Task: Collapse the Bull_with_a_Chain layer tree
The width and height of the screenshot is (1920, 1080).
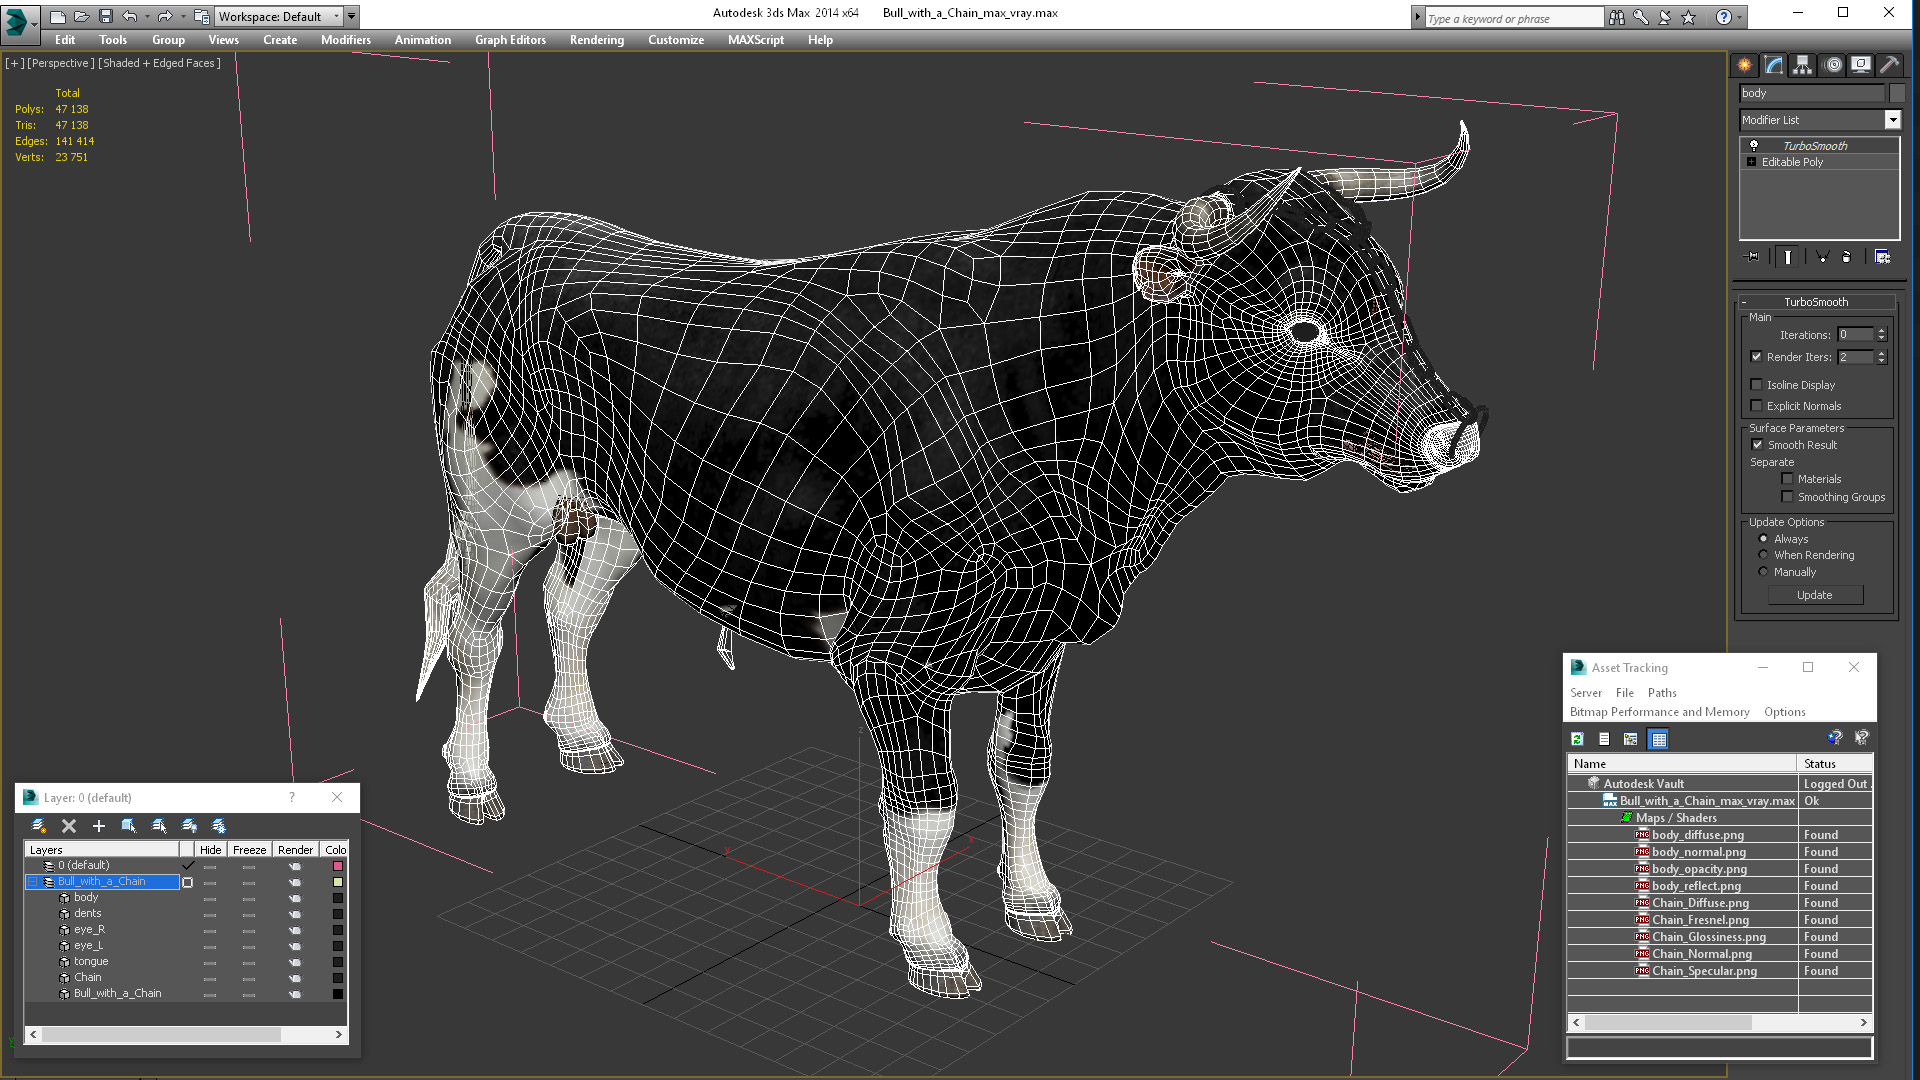Action: point(33,882)
